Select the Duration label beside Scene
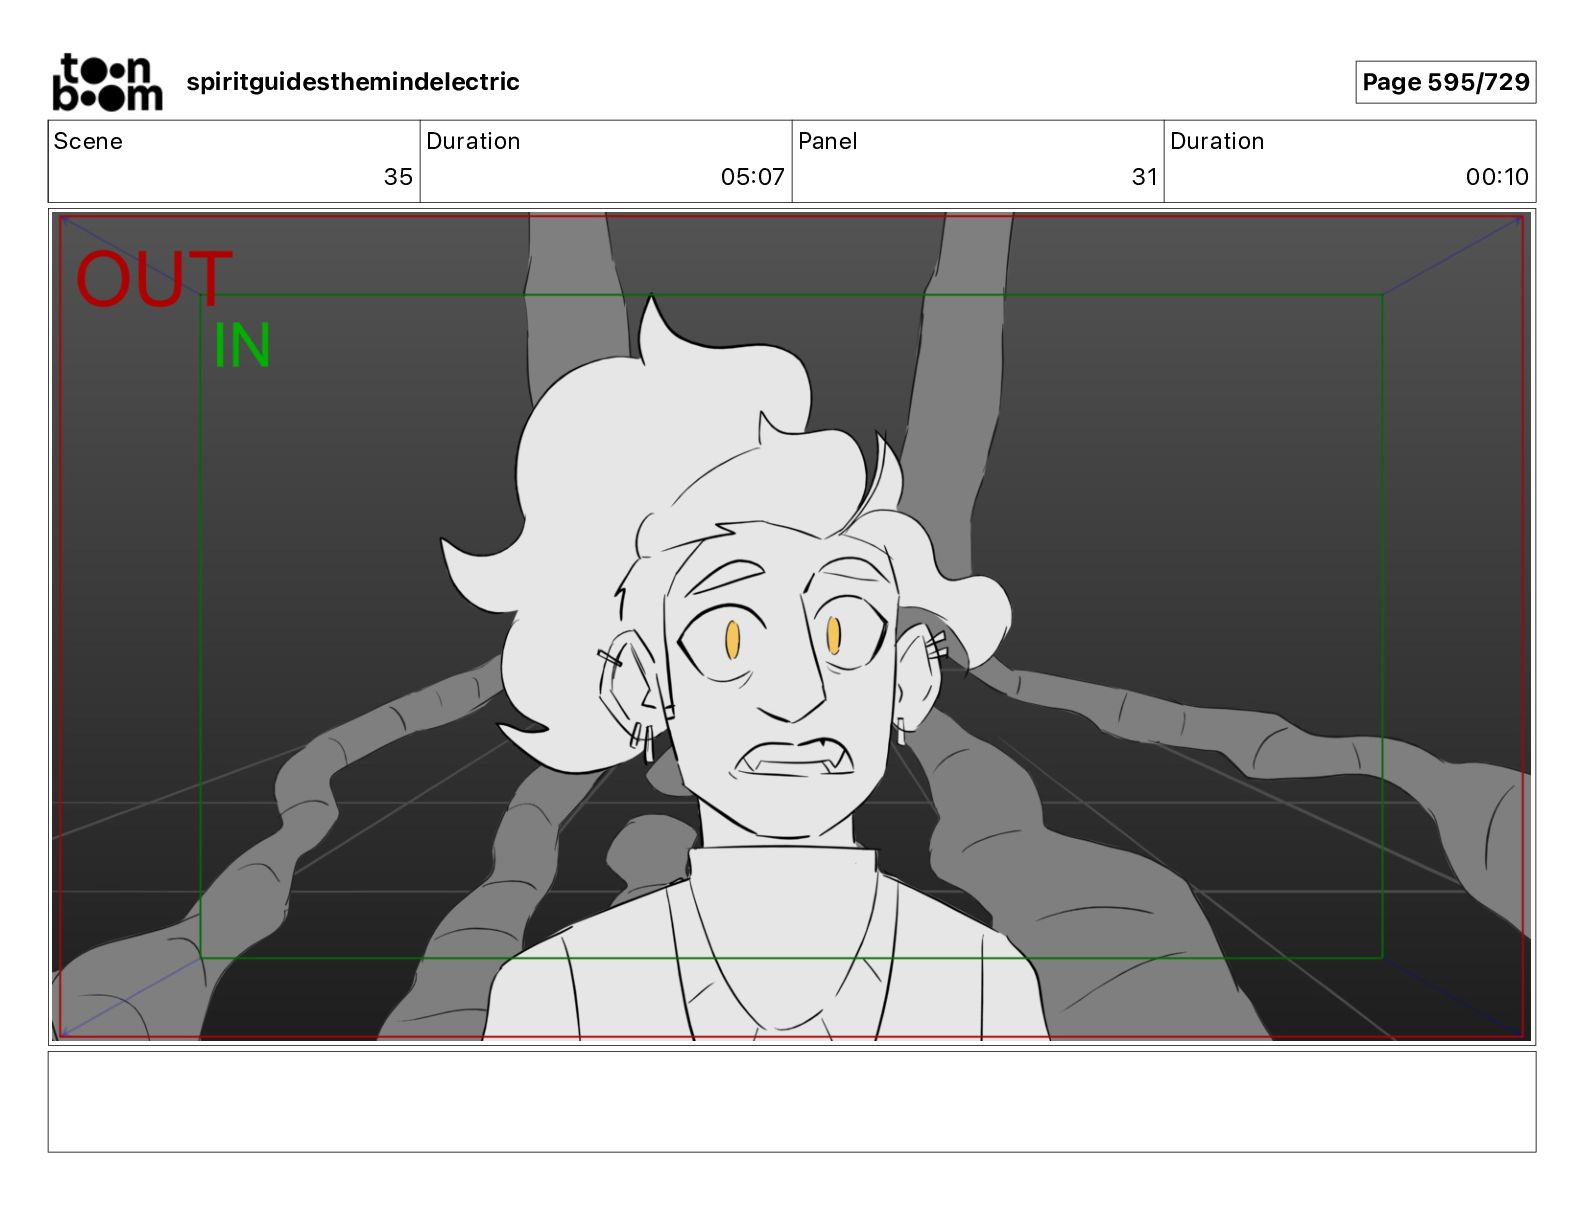1584x1224 pixels. pyautogui.click(x=473, y=141)
